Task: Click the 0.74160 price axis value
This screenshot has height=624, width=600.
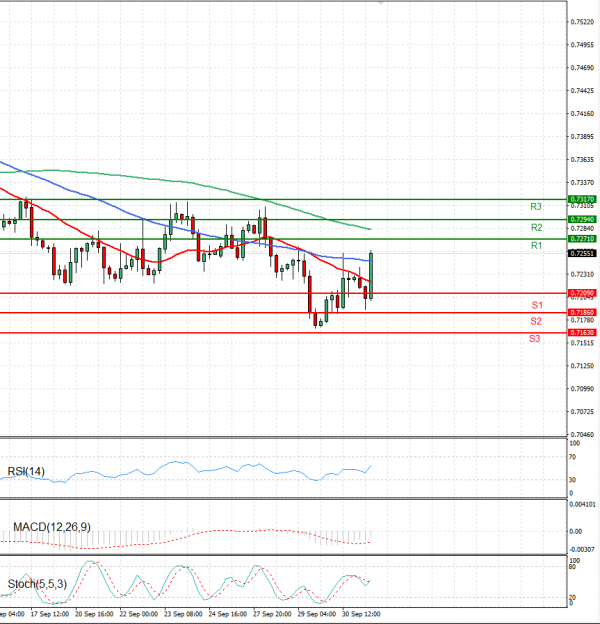Action: (x=582, y=114)
